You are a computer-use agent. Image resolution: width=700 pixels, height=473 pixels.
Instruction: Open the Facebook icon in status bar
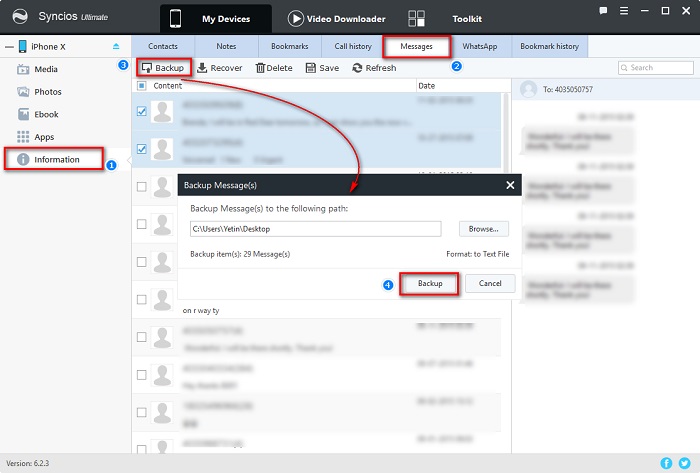(666, 463)
